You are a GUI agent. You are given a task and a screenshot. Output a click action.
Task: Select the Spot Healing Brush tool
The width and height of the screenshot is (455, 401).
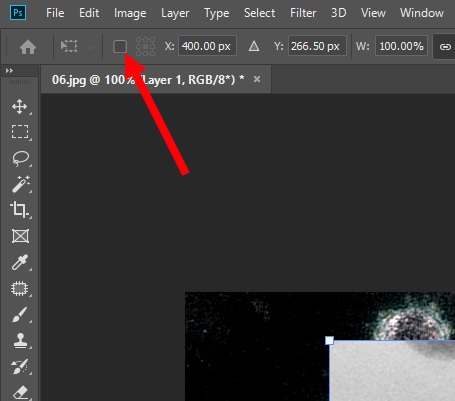[20, 288]
